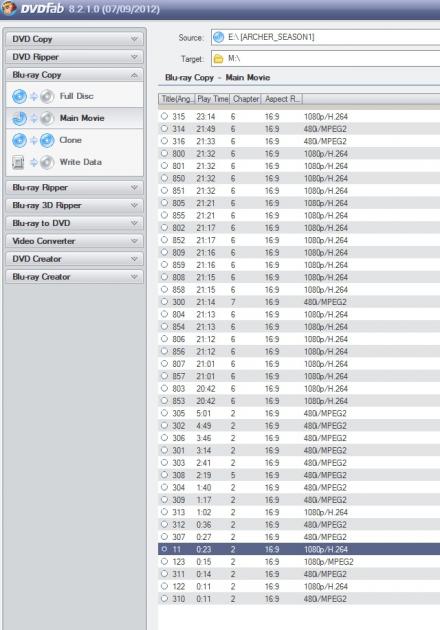This screenshot has width=440, height=630.
Task: Click title number 316 text
Action: coord(179,141)
